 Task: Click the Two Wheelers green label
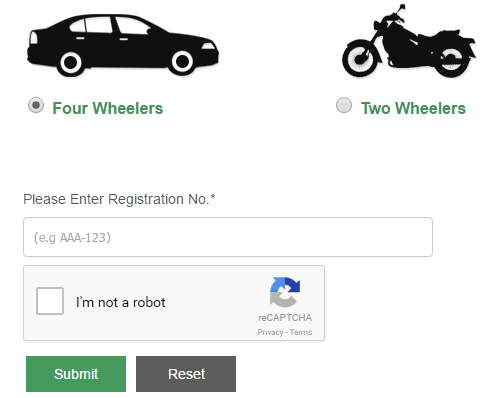tap(413, 108)
